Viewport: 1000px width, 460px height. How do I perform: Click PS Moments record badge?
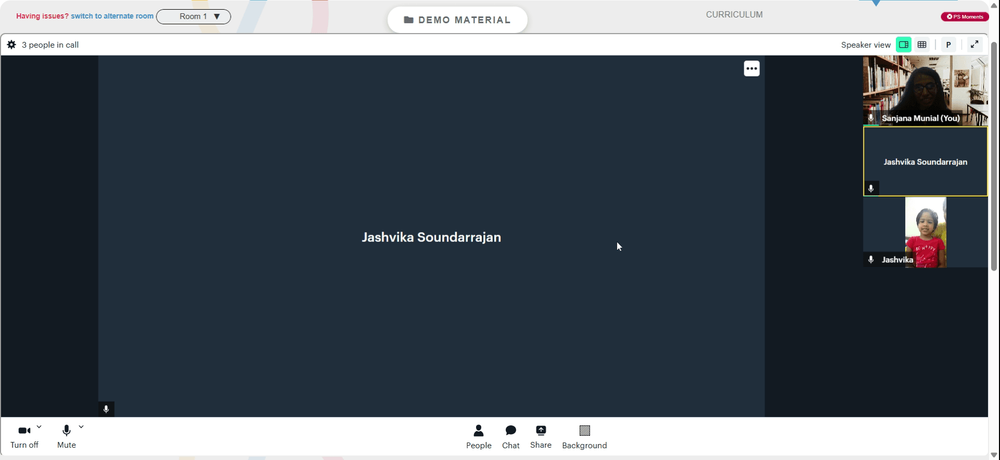click(x=964, y=17)
